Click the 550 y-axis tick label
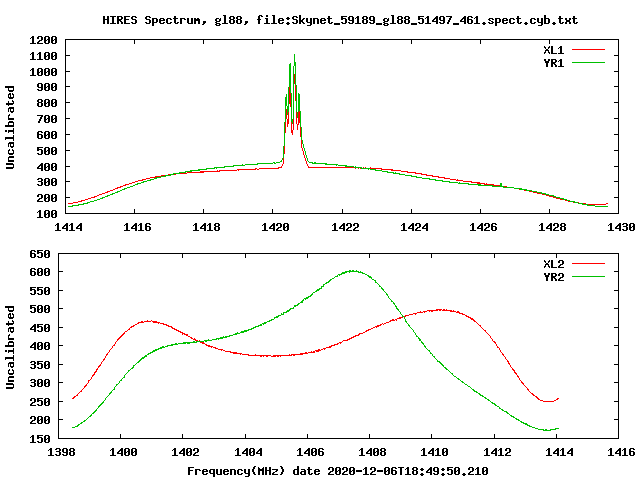640x480 pixels. point(40,291)
